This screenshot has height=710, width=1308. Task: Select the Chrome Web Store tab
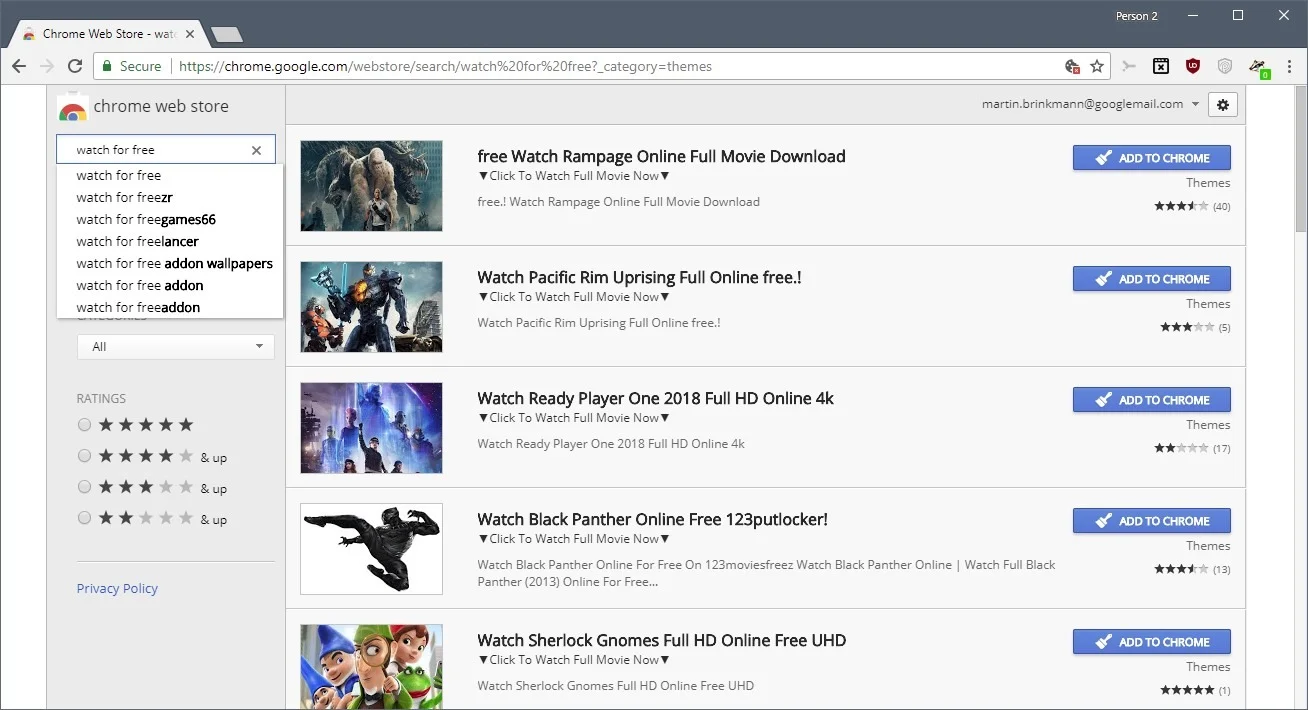point(108,34)
